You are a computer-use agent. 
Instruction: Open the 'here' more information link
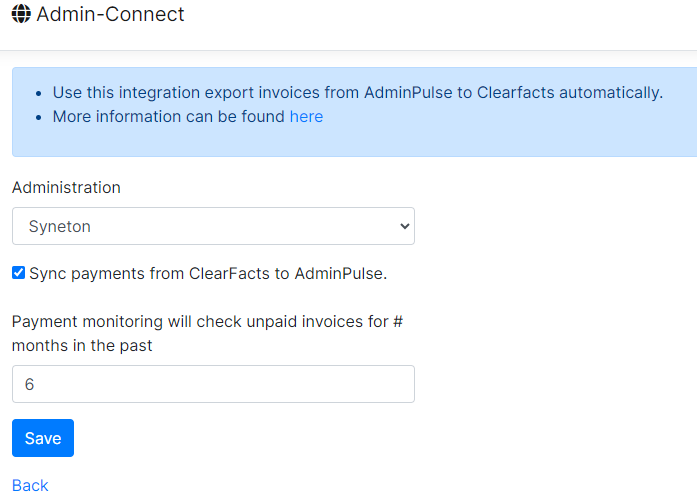306,116
